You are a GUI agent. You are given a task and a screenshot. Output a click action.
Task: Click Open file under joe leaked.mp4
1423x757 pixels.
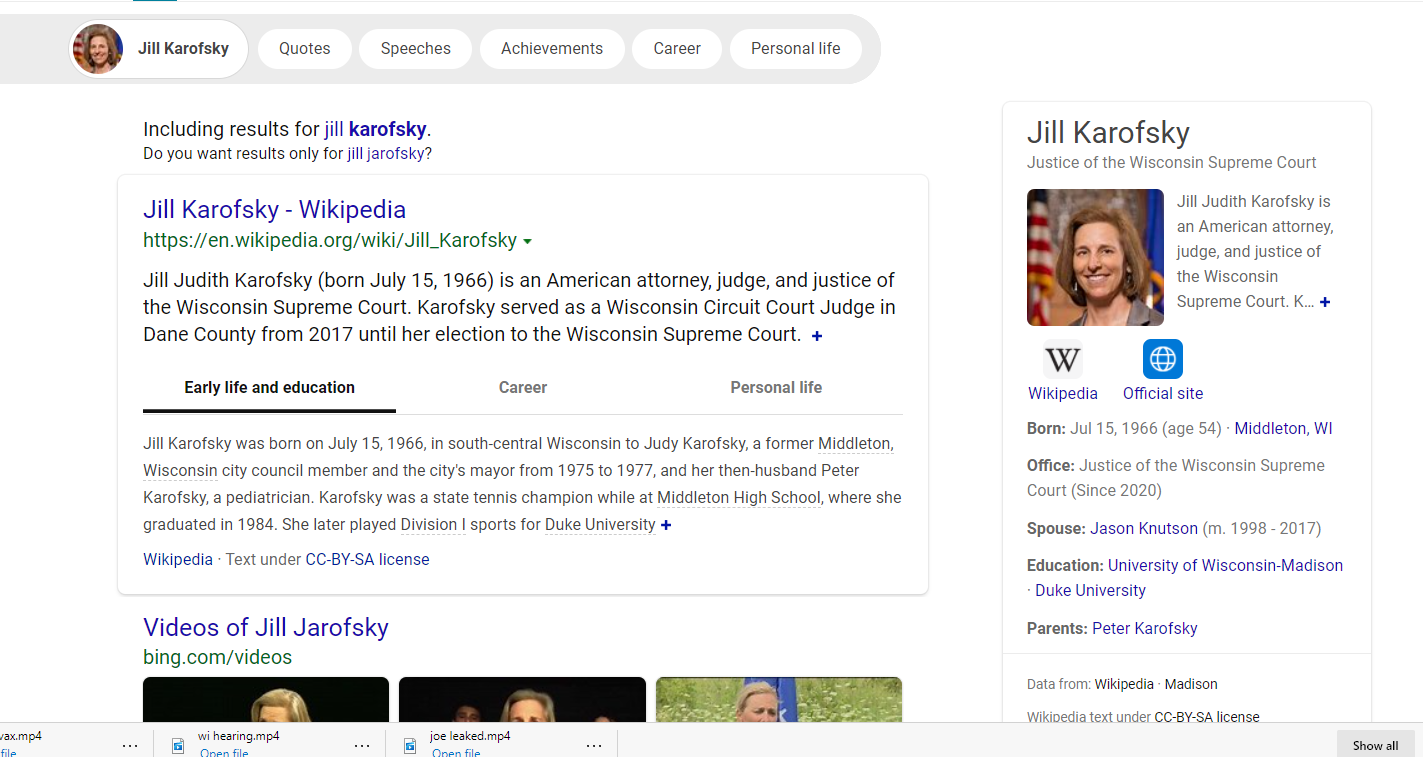tap(456, 753)
